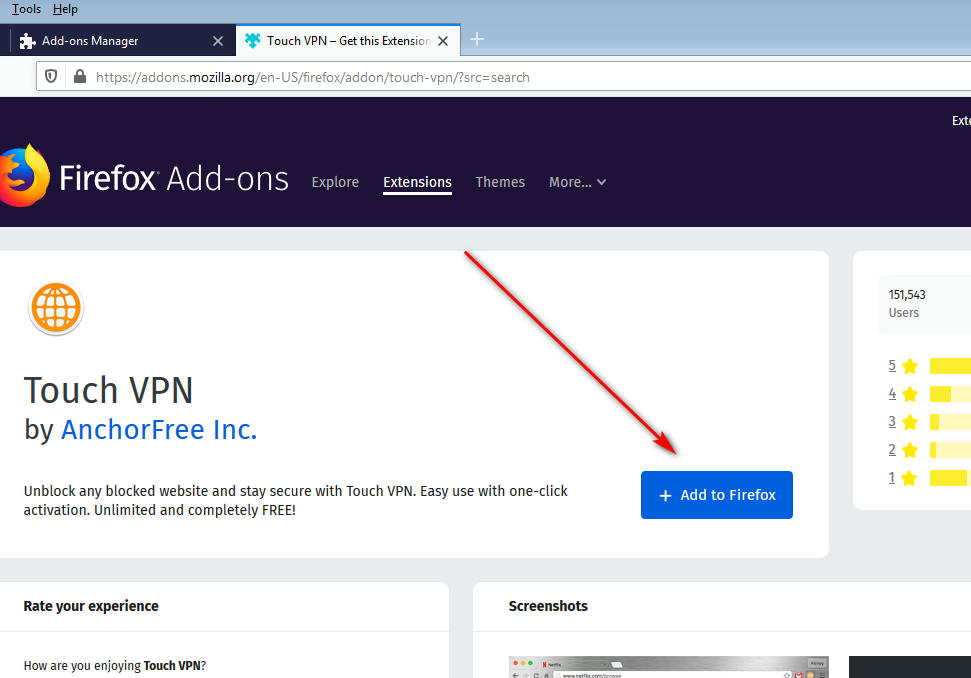Open the Tools menu
971x678 pixels.
(x=26, y=9)
